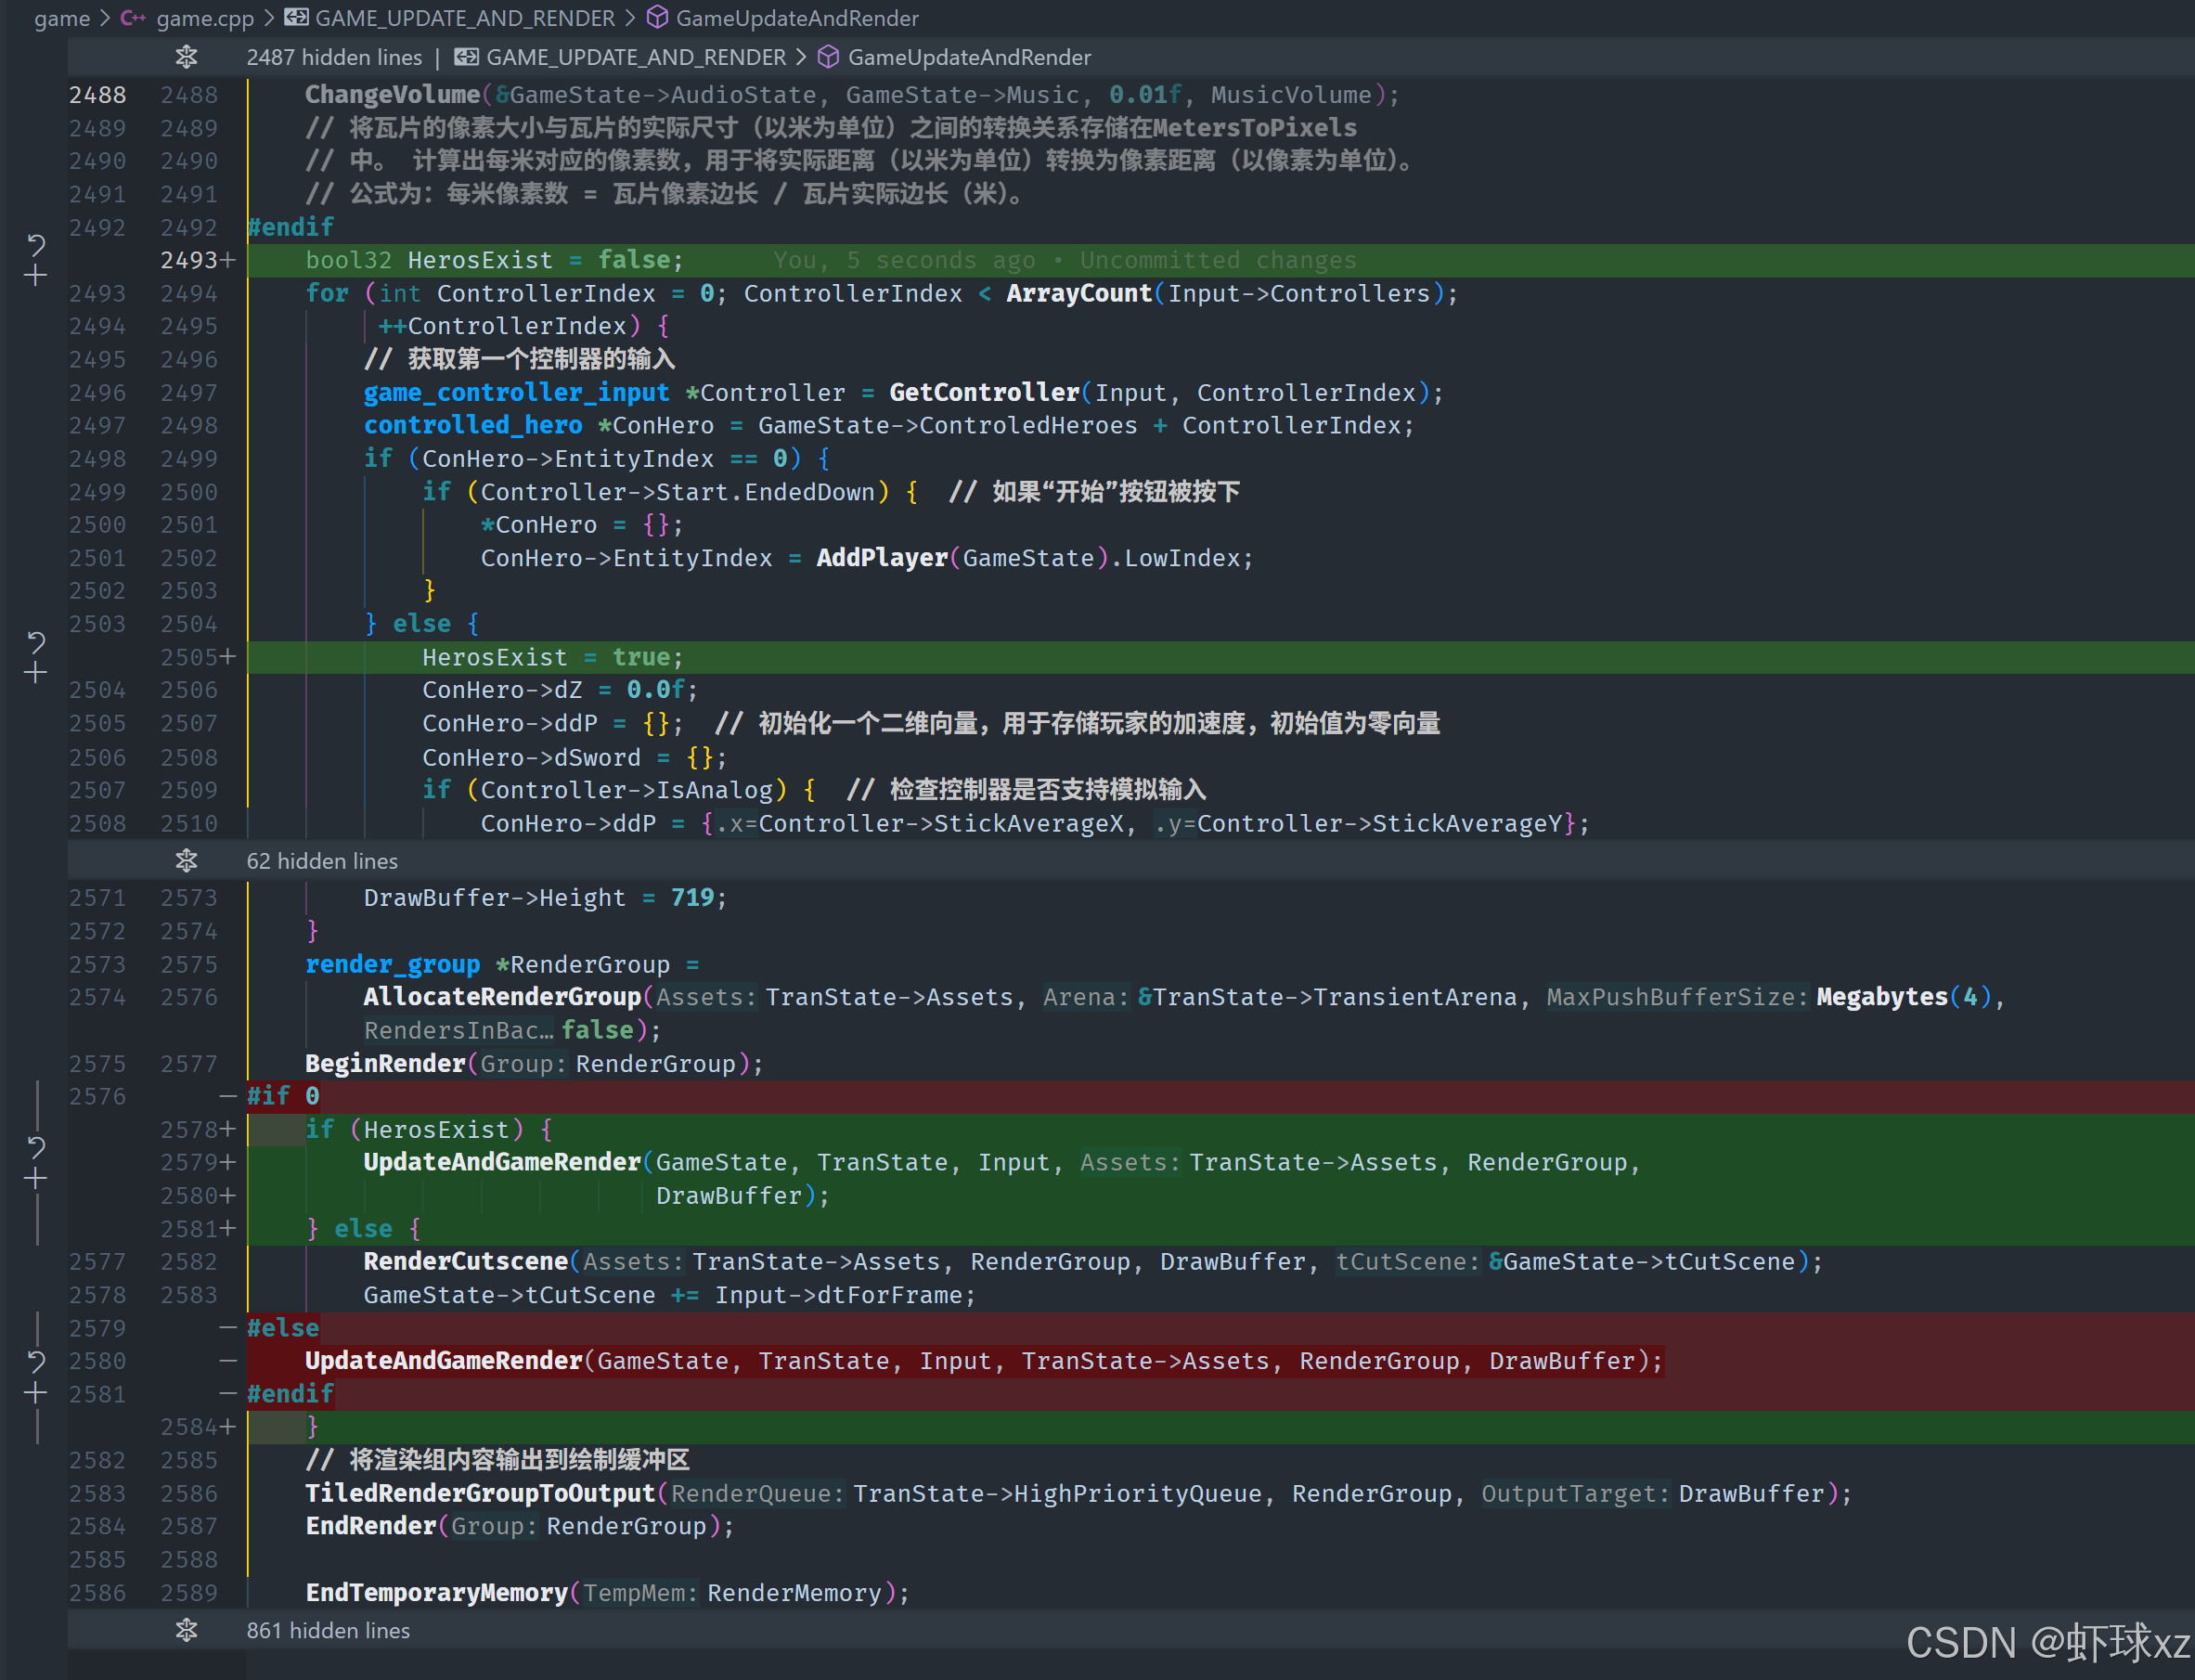Image resolution: width=2195 pixels, height=1680 pixels.
Task: Stage the '#if 0' block change
Action: [x=36, y=1179]
